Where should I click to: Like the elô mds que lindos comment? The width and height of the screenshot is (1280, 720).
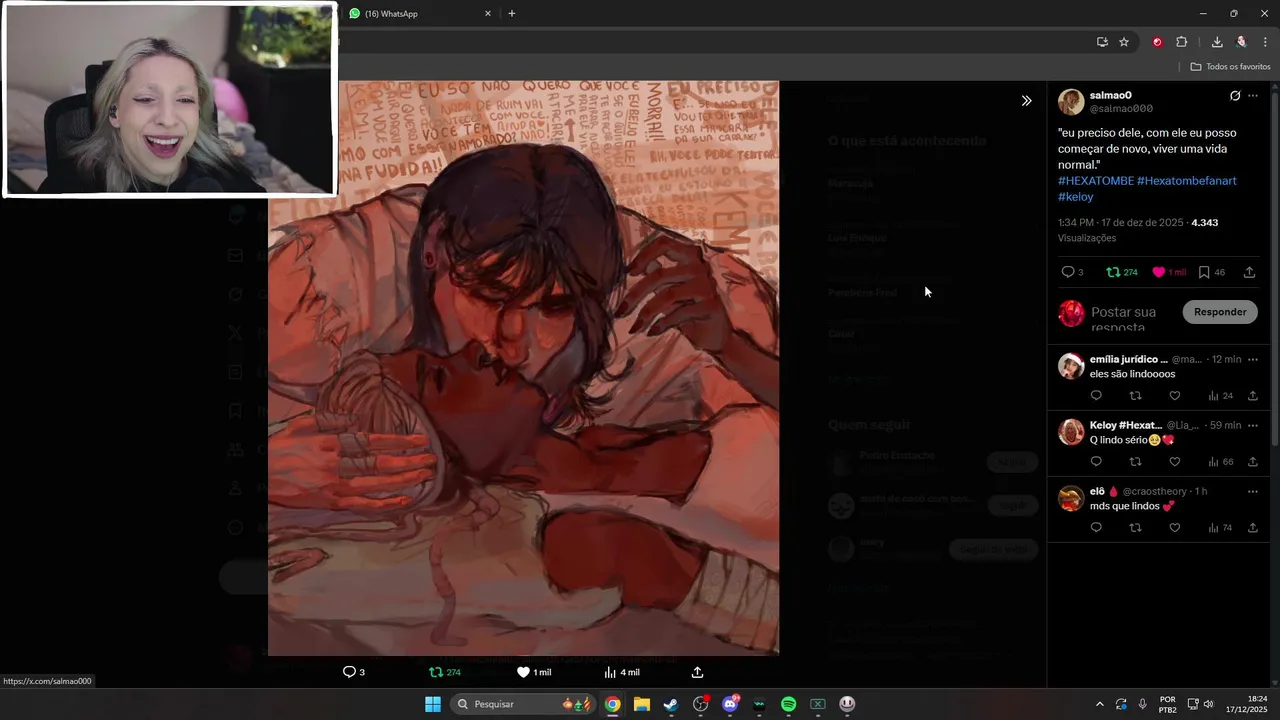click(1175, 528)
